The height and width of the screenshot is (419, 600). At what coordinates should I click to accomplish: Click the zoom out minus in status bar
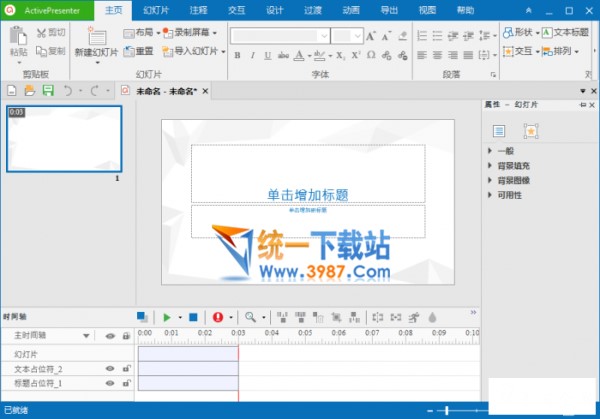pyautogui.click(x=430, y=411)
